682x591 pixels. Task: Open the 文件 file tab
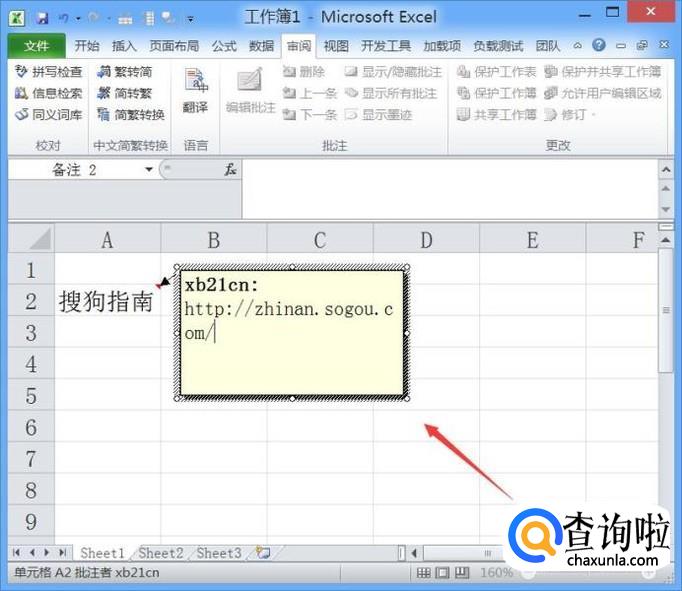coord(37,46)
